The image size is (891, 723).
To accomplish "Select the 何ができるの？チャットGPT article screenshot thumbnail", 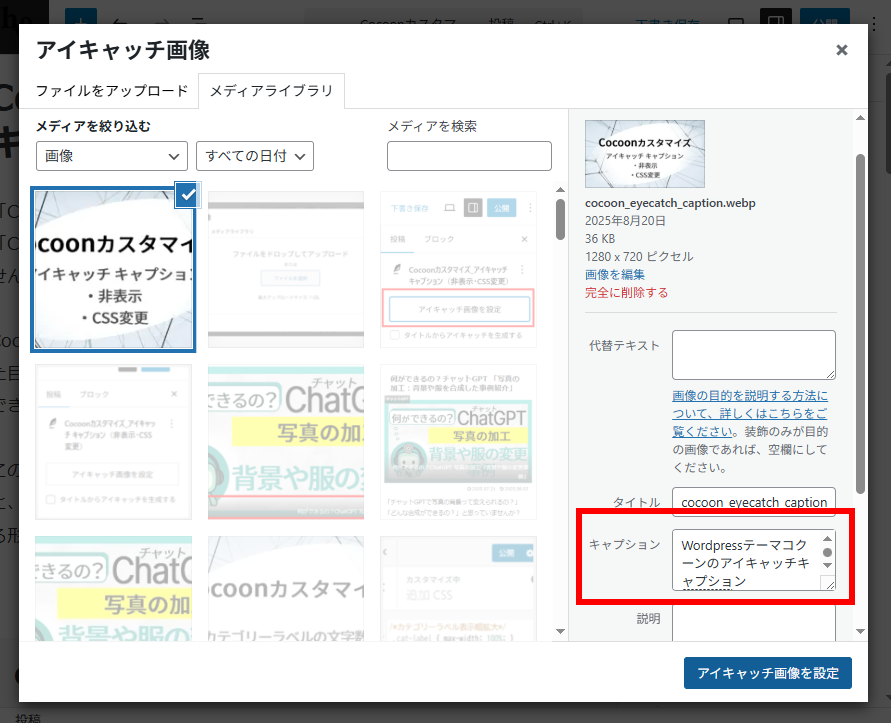I will pyautogui.click(x=458, y=442).
